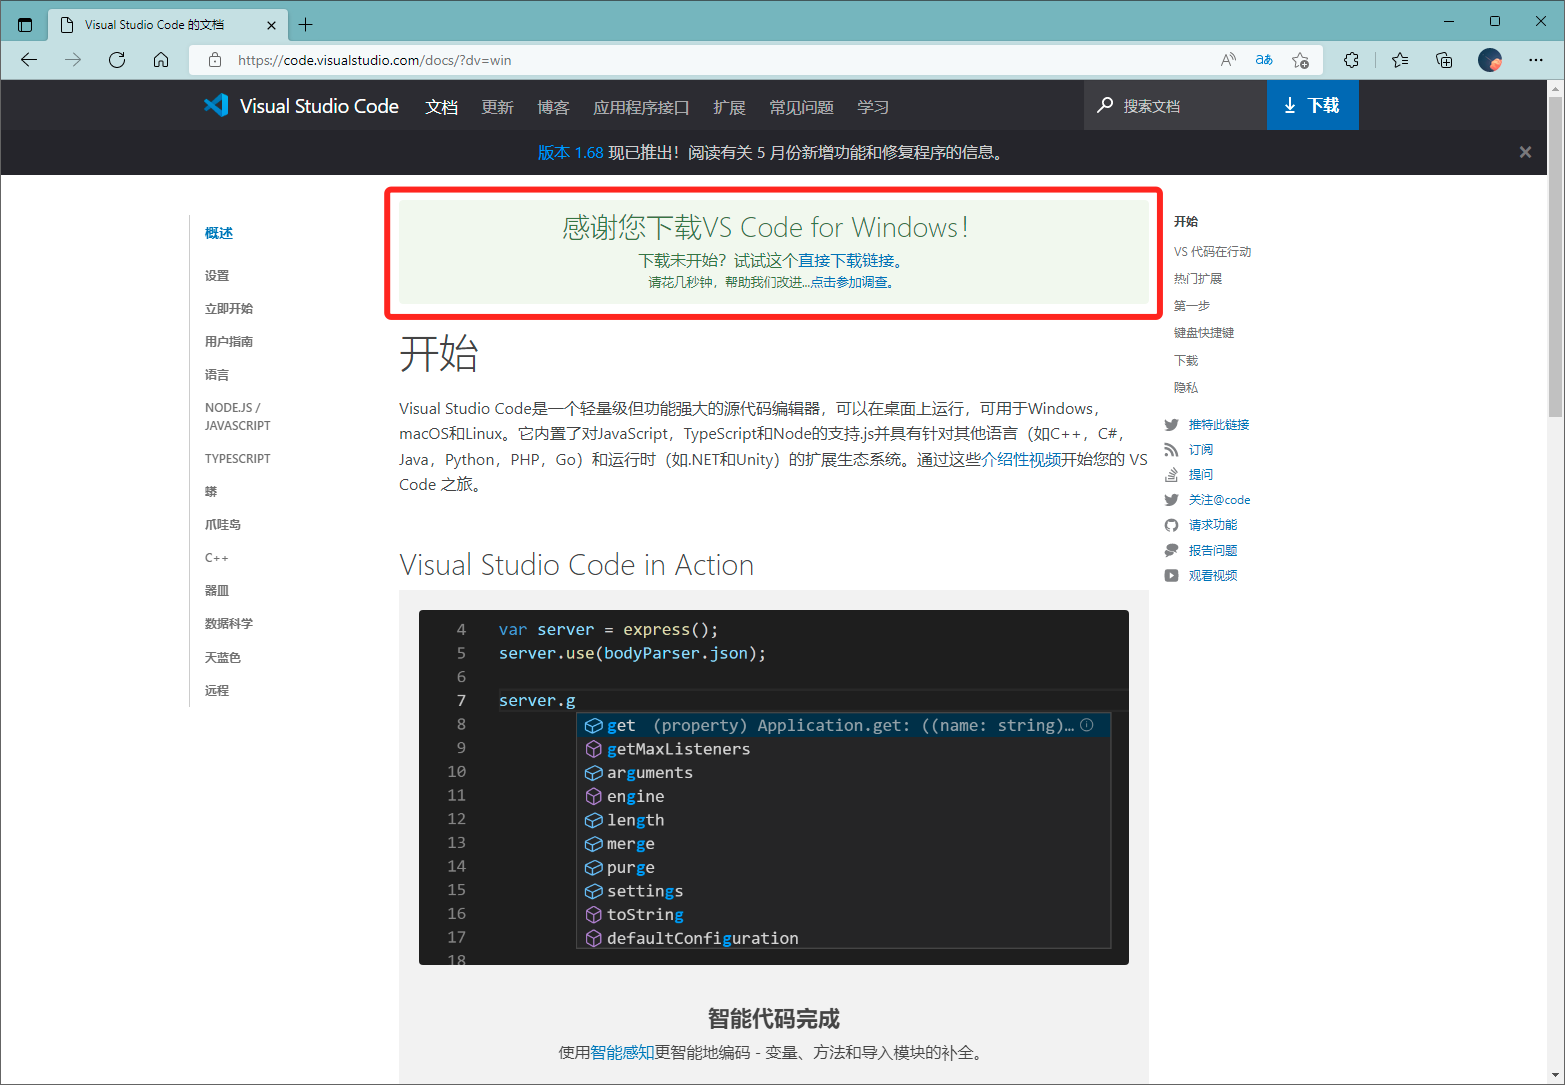The height and width of the screenshot is (1085, 1565).
Task: Expand 用户指南 section in left sidebar
Action: tap(229, 342)
